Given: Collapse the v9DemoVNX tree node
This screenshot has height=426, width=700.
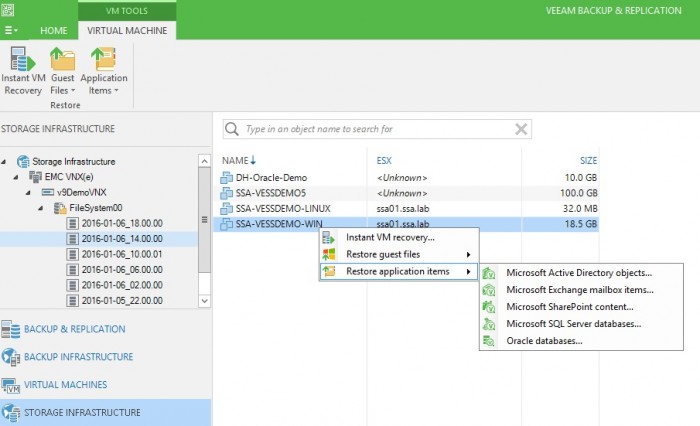Looking at the screenshot, I should click(29, 192).
